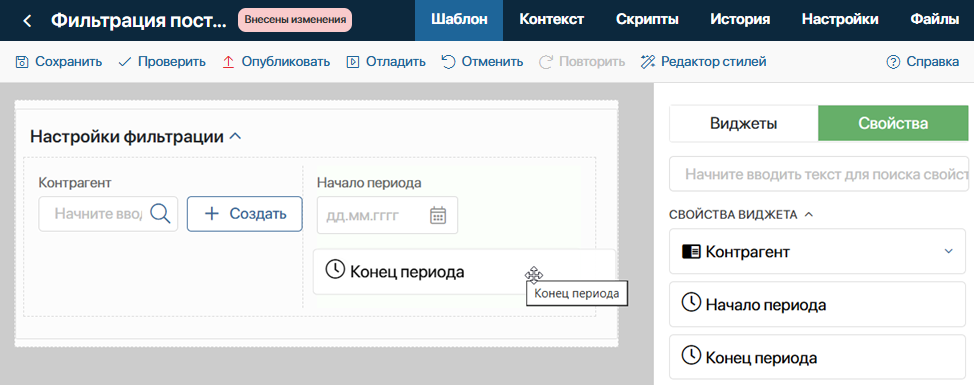The height and width of the screenshot is (385, 974).
Task: Open the Настройки tab
Action: click(840, 20)
